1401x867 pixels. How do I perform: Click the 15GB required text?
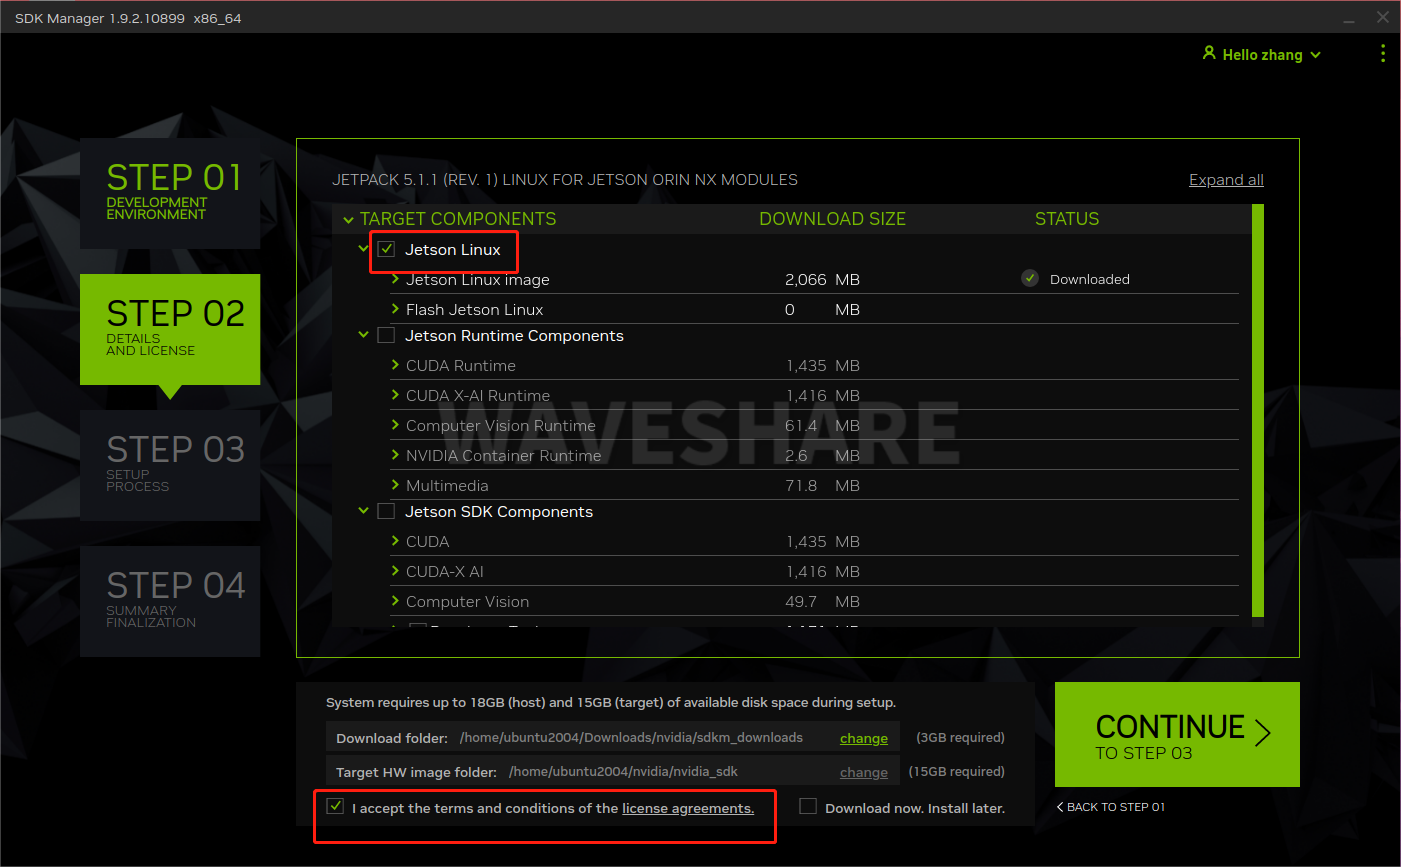[957, 771]
